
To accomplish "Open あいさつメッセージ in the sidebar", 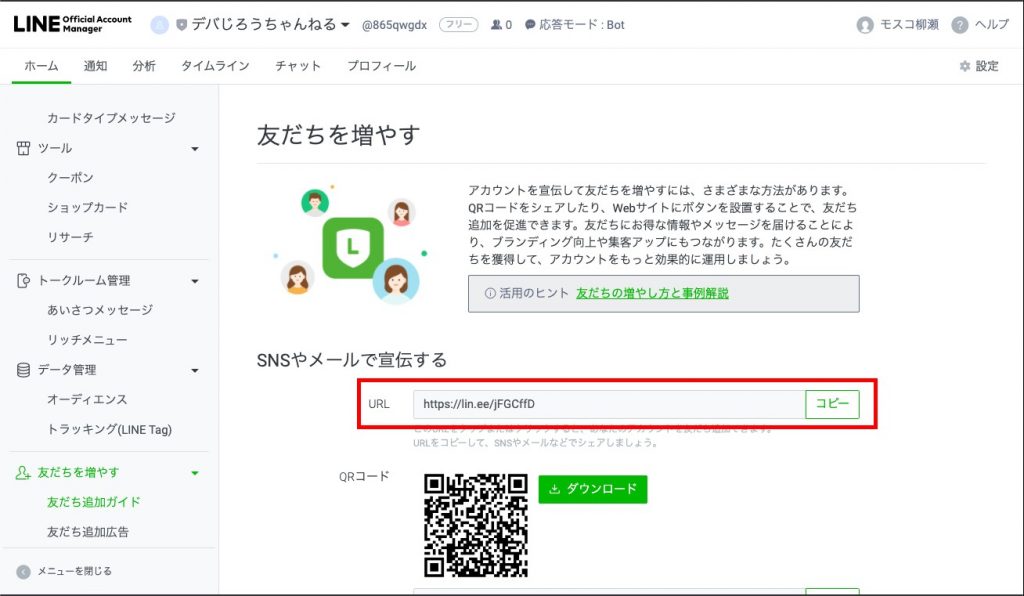I will [x=100, y=310].
